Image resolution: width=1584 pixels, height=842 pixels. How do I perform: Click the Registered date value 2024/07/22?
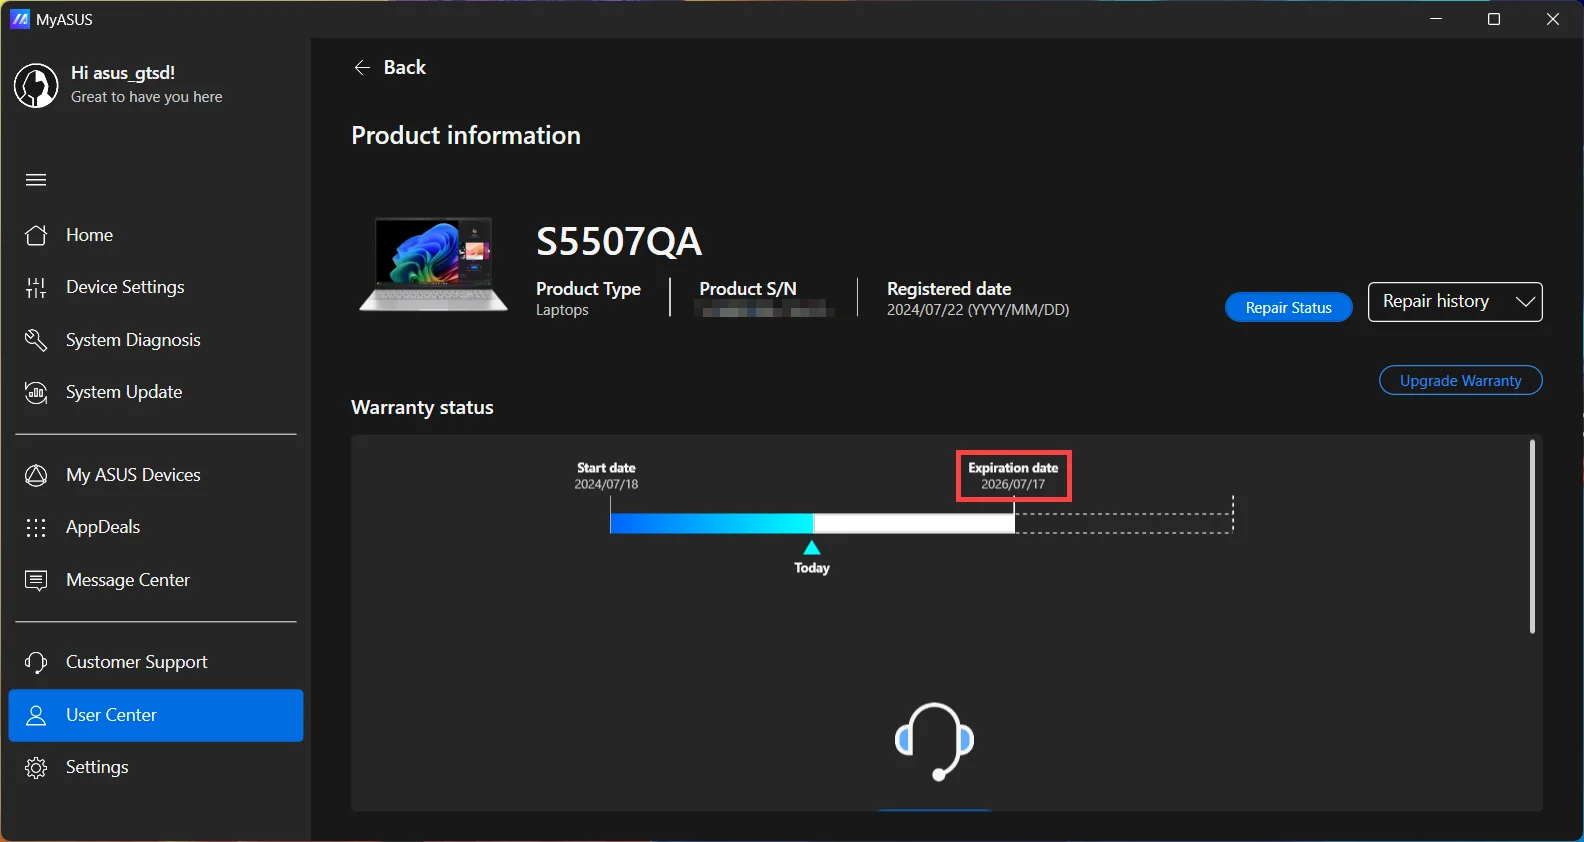(978, 310)
